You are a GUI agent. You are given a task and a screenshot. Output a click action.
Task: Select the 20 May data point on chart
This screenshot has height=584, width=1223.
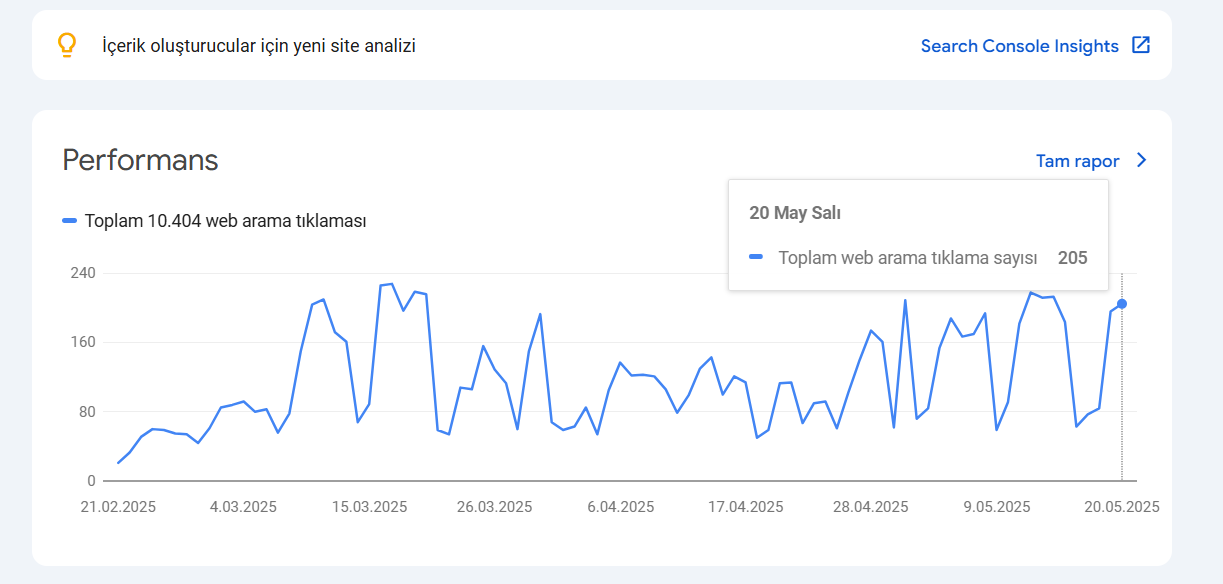pos(1122,304)
